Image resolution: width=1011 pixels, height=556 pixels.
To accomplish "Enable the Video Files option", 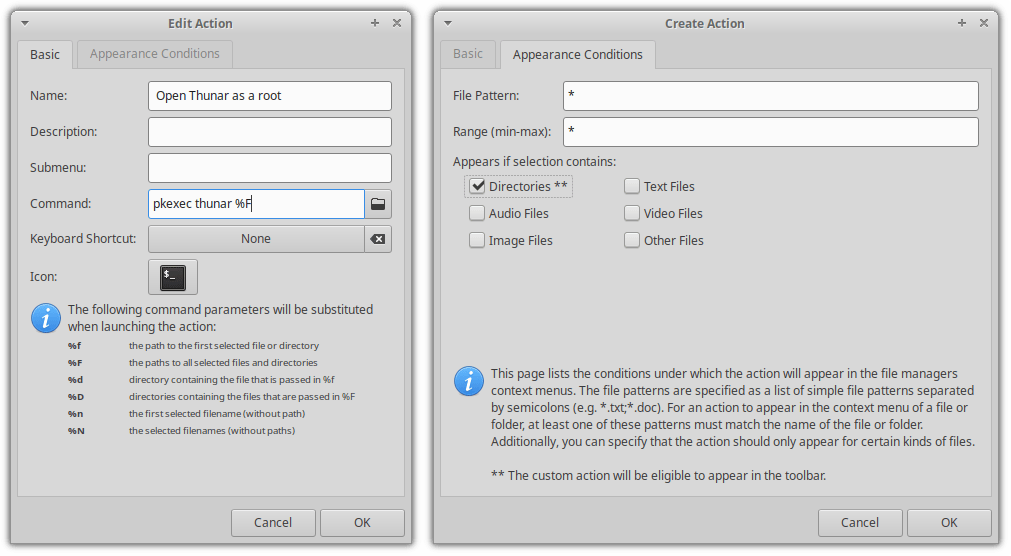I will coord(632,213).
